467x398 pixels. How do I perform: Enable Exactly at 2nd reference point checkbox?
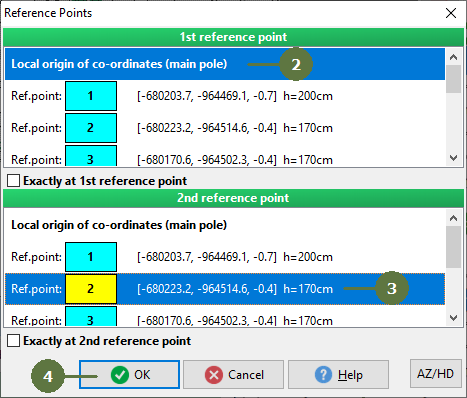pos(13,341)
